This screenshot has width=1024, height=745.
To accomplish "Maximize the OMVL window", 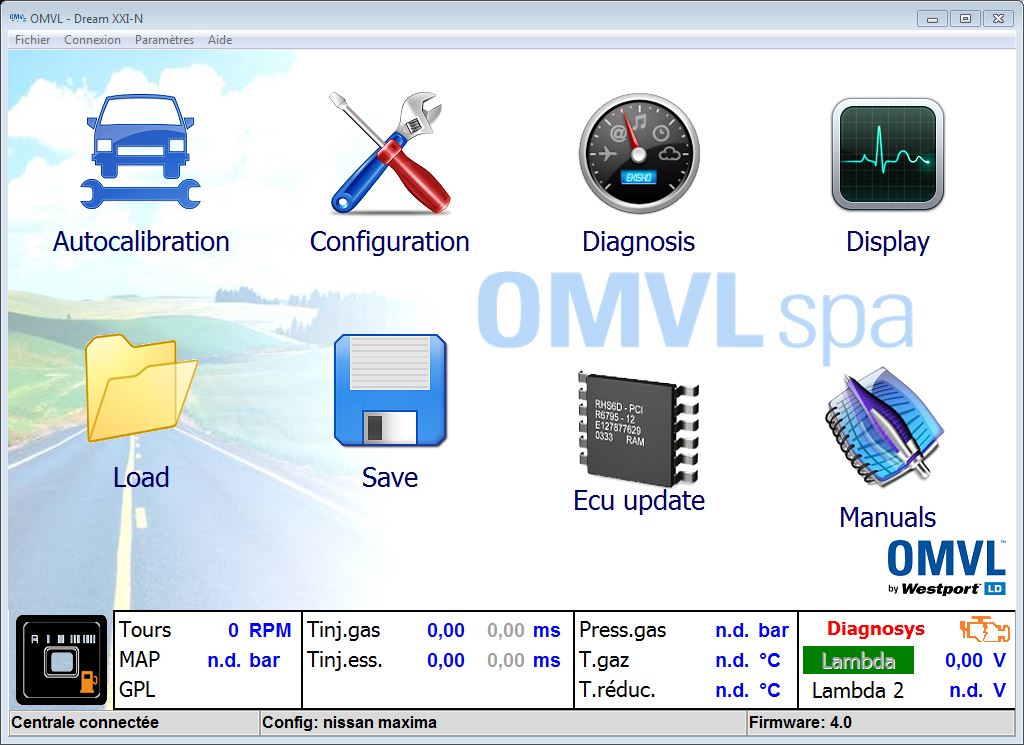I will tap(965, 19).
